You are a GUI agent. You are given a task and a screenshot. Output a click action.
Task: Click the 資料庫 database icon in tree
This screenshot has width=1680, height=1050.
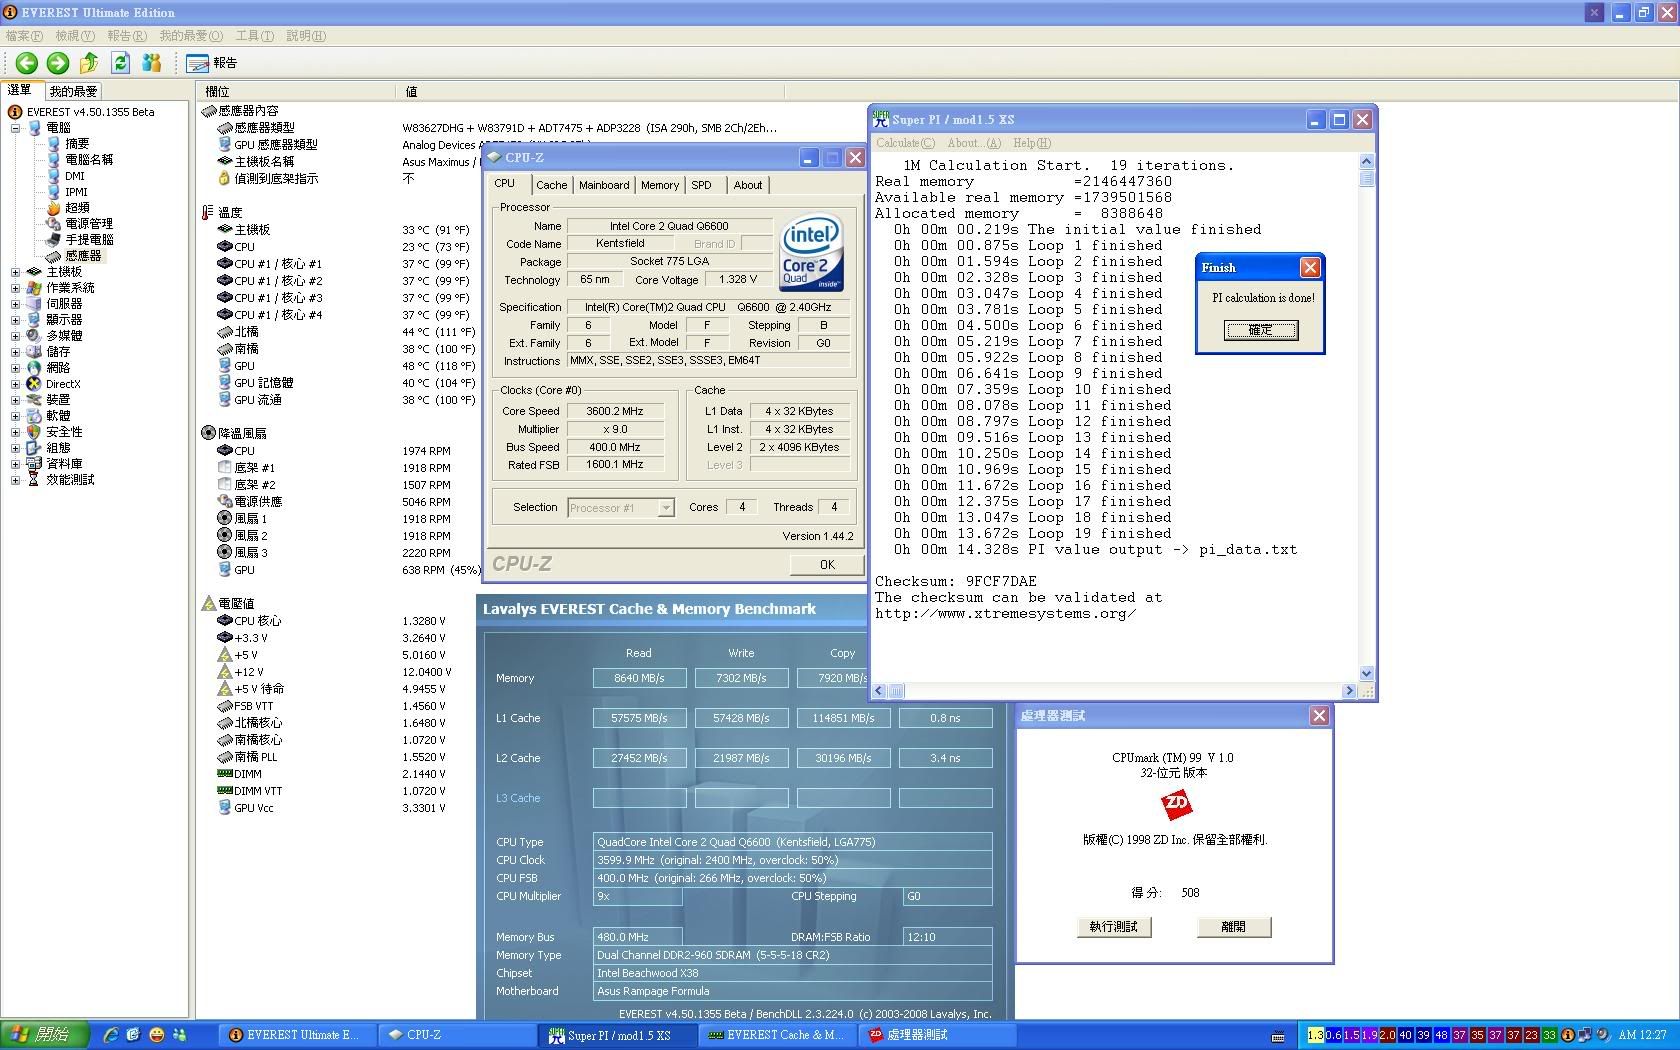pos(34,464)
